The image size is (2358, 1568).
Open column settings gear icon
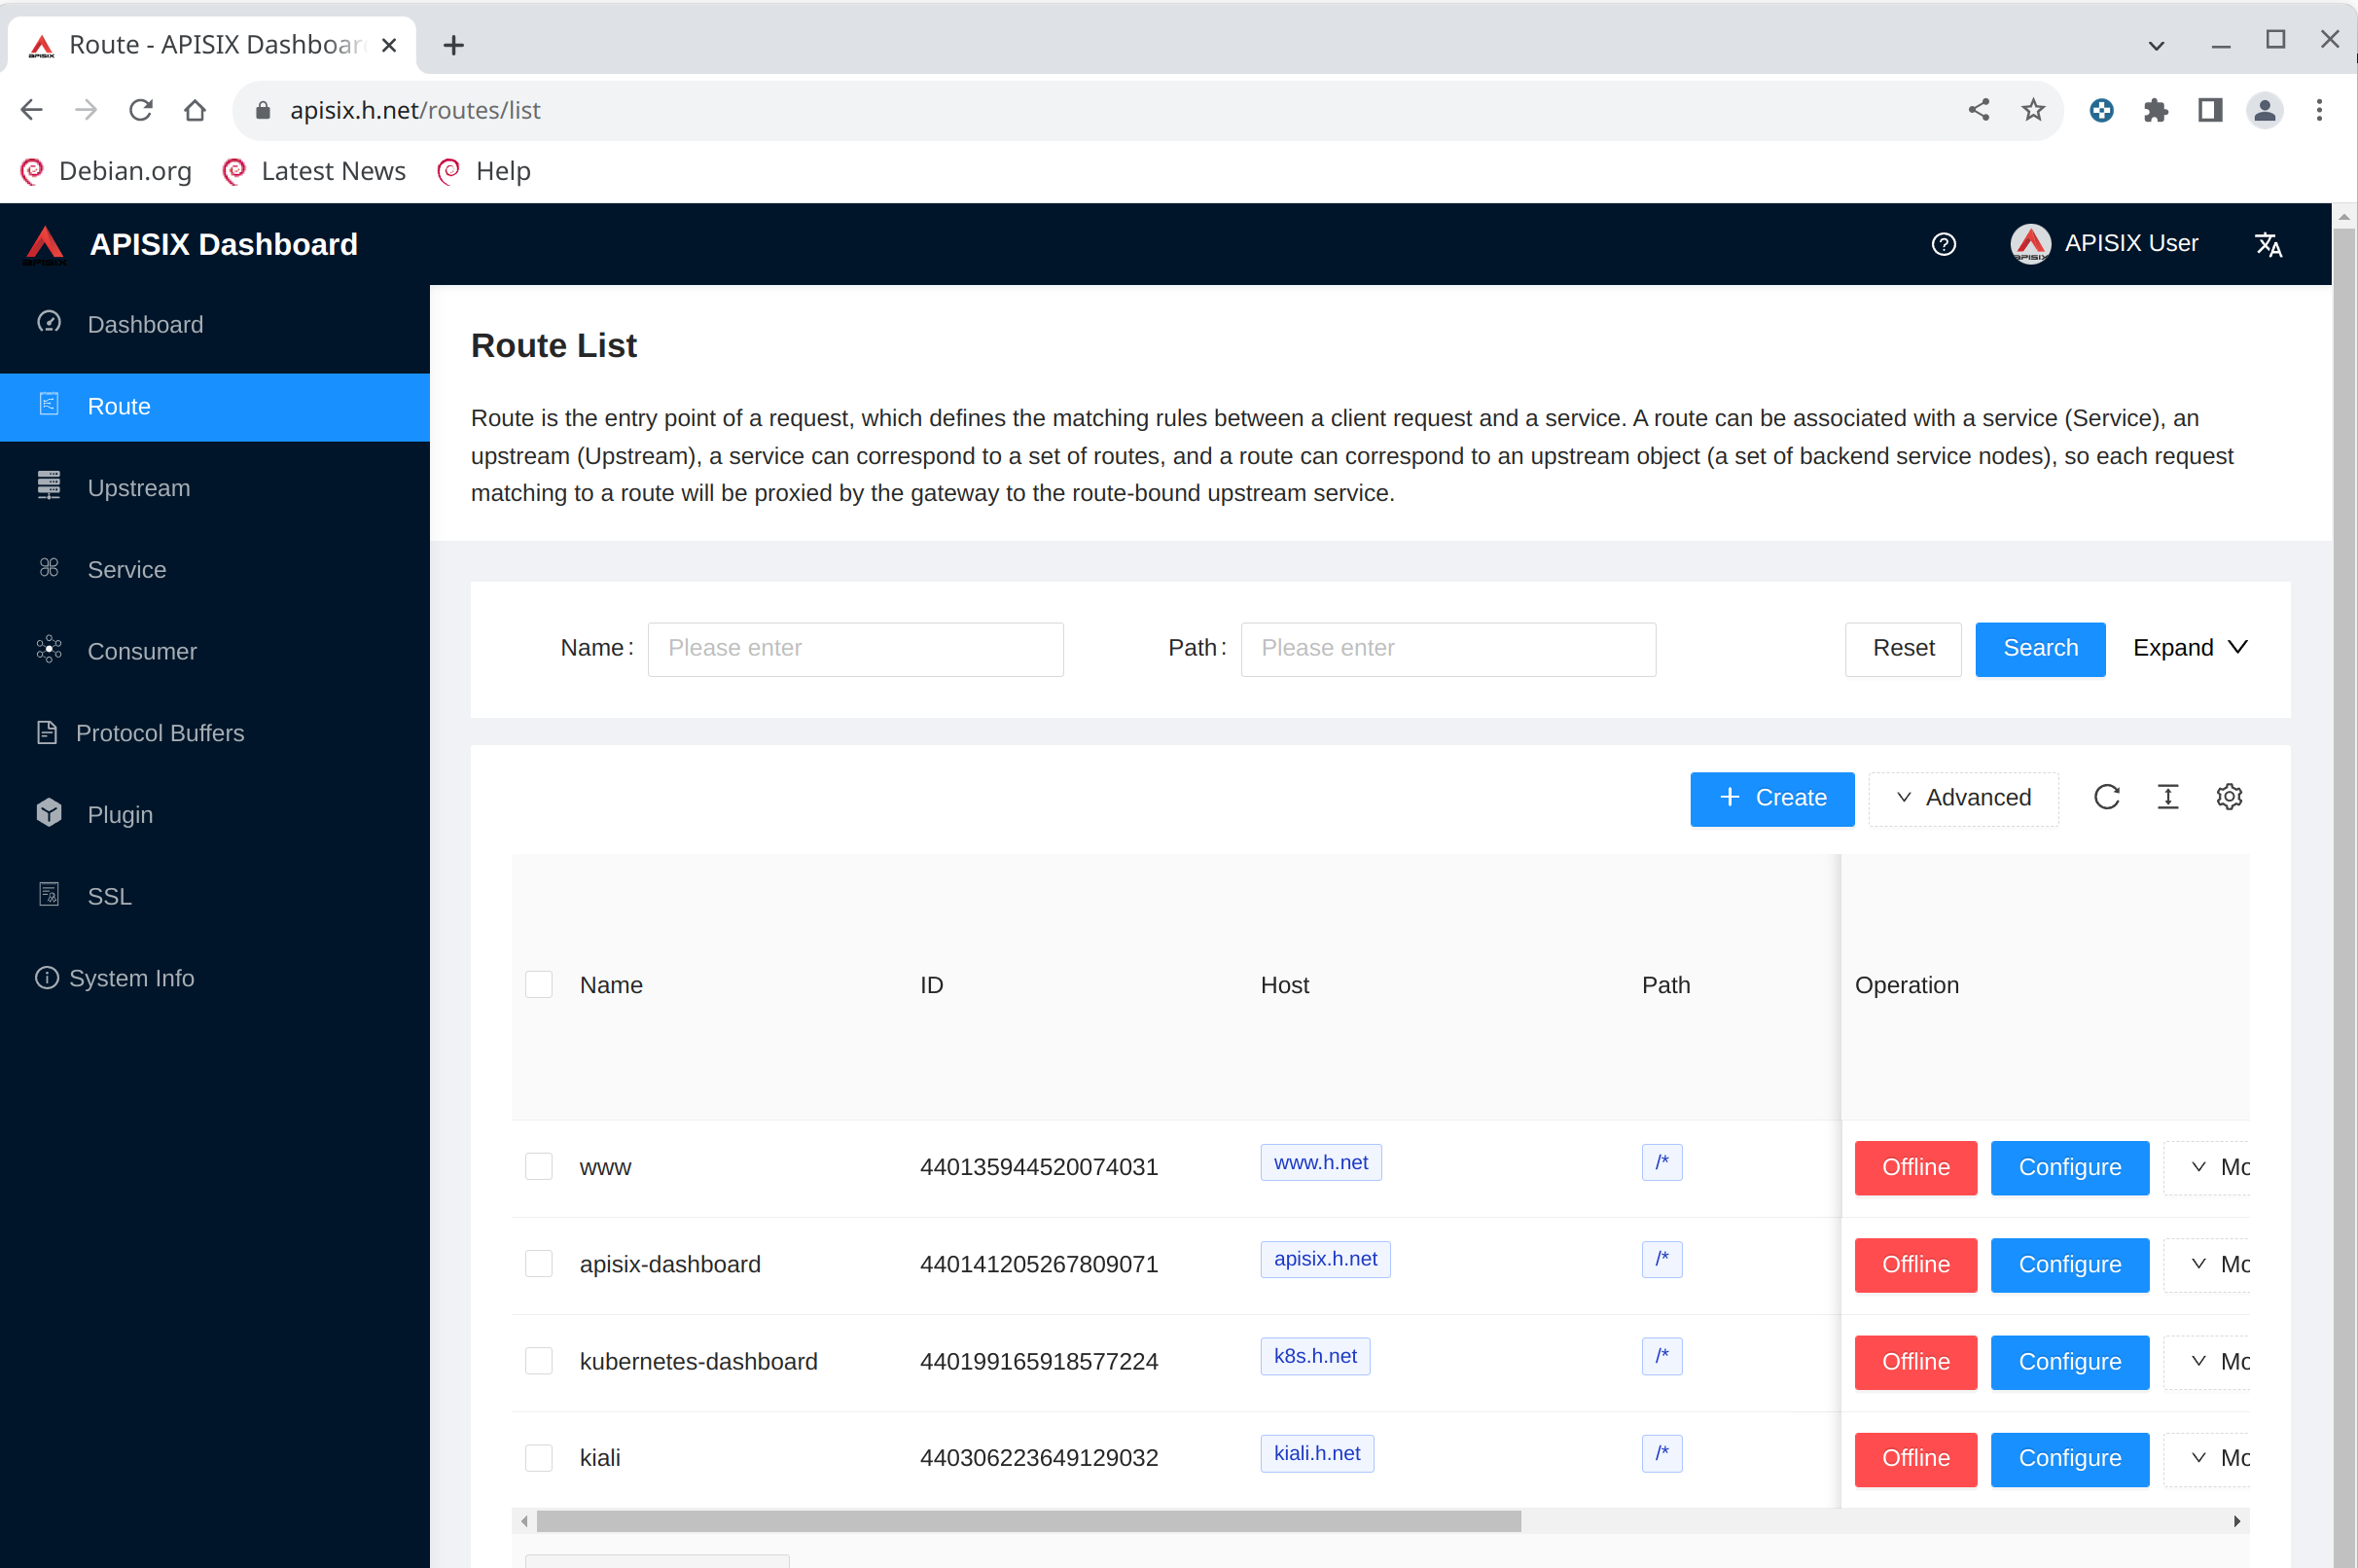pos(2228,797)
